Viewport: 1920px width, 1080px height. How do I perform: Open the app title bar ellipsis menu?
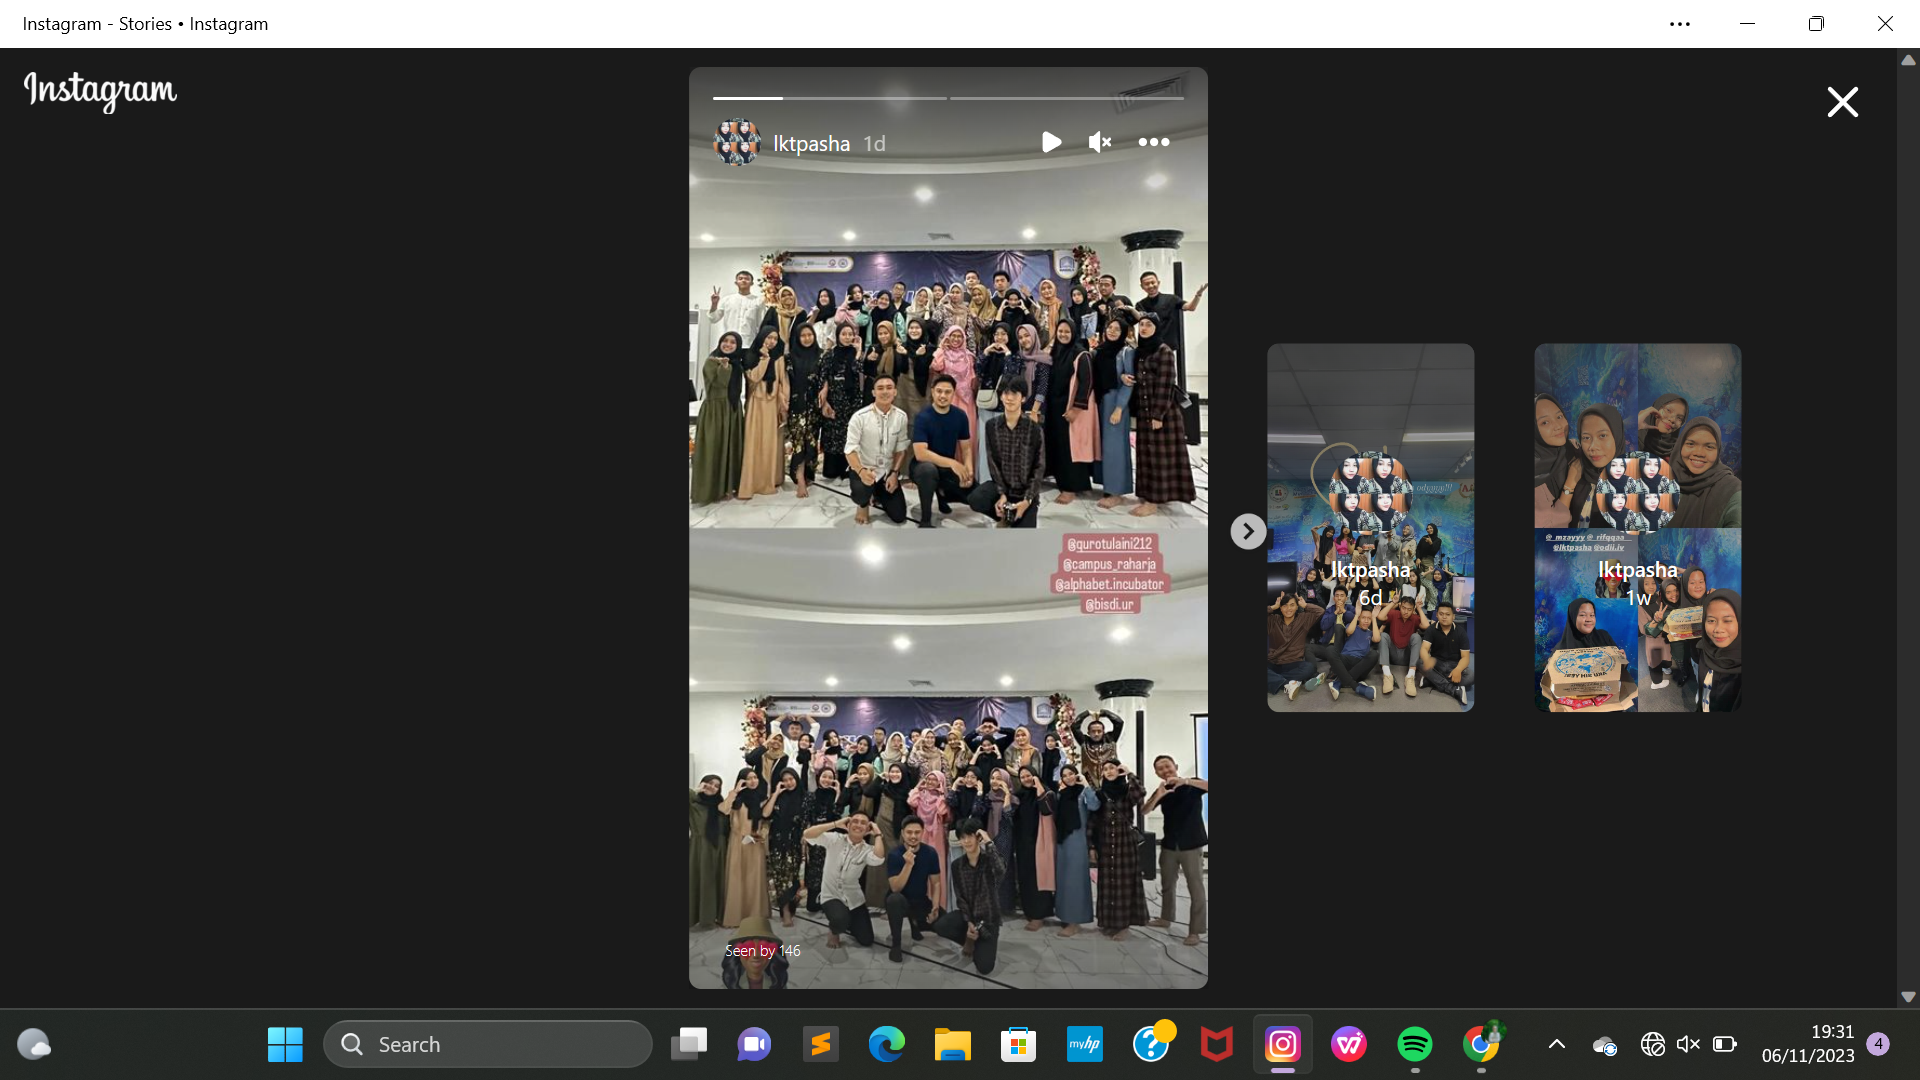1680,24
